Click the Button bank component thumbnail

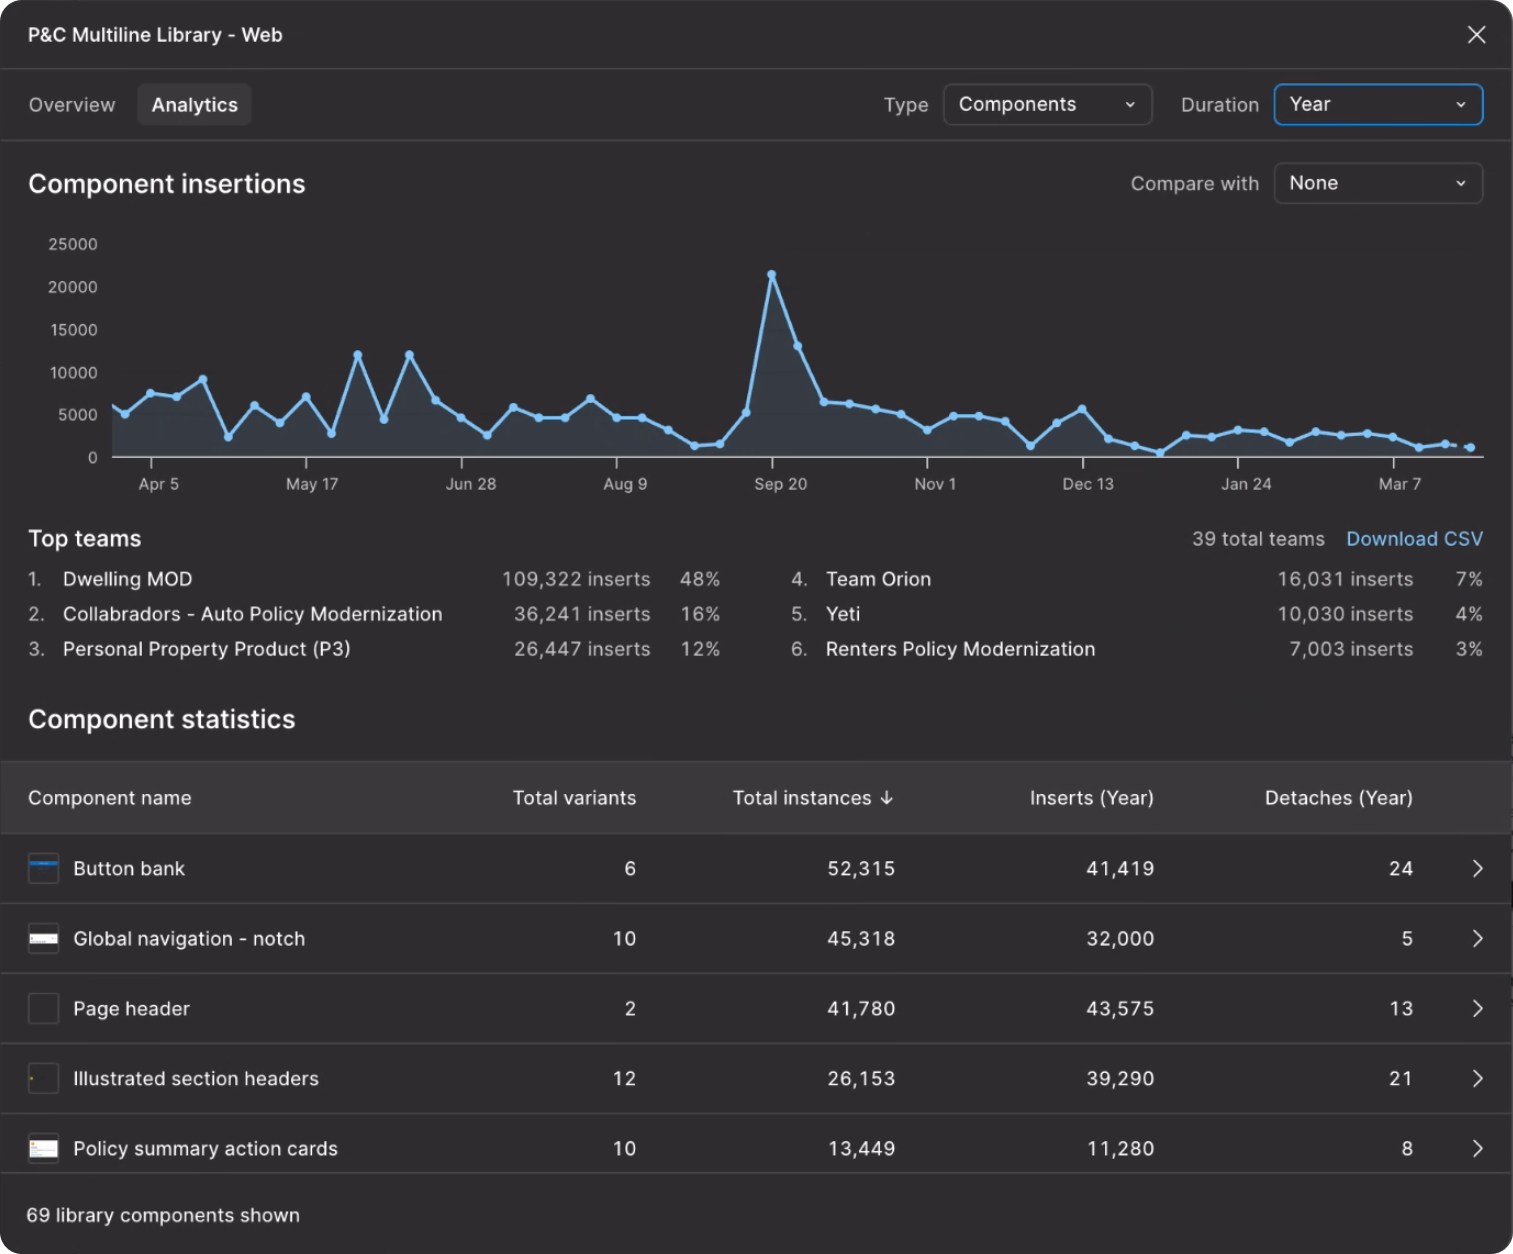pos(43,868)
